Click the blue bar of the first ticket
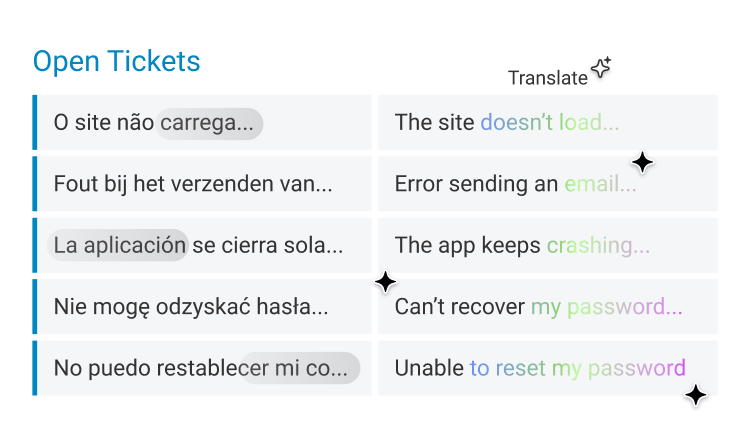Image resolution: width=750 pixels, height=428 pixels. [35, 122]
